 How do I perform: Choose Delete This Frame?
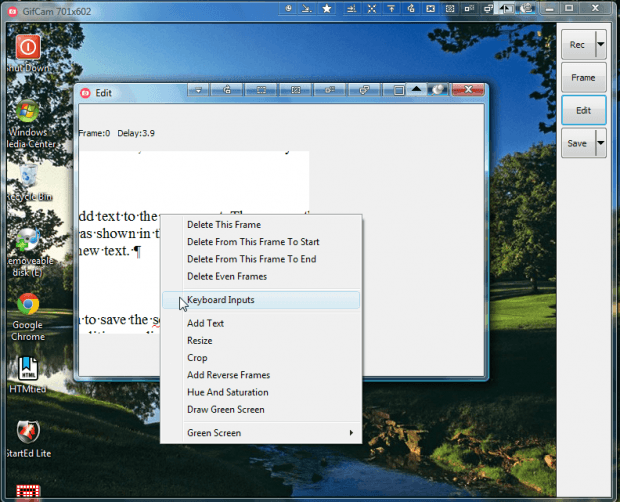click(224, 224)
